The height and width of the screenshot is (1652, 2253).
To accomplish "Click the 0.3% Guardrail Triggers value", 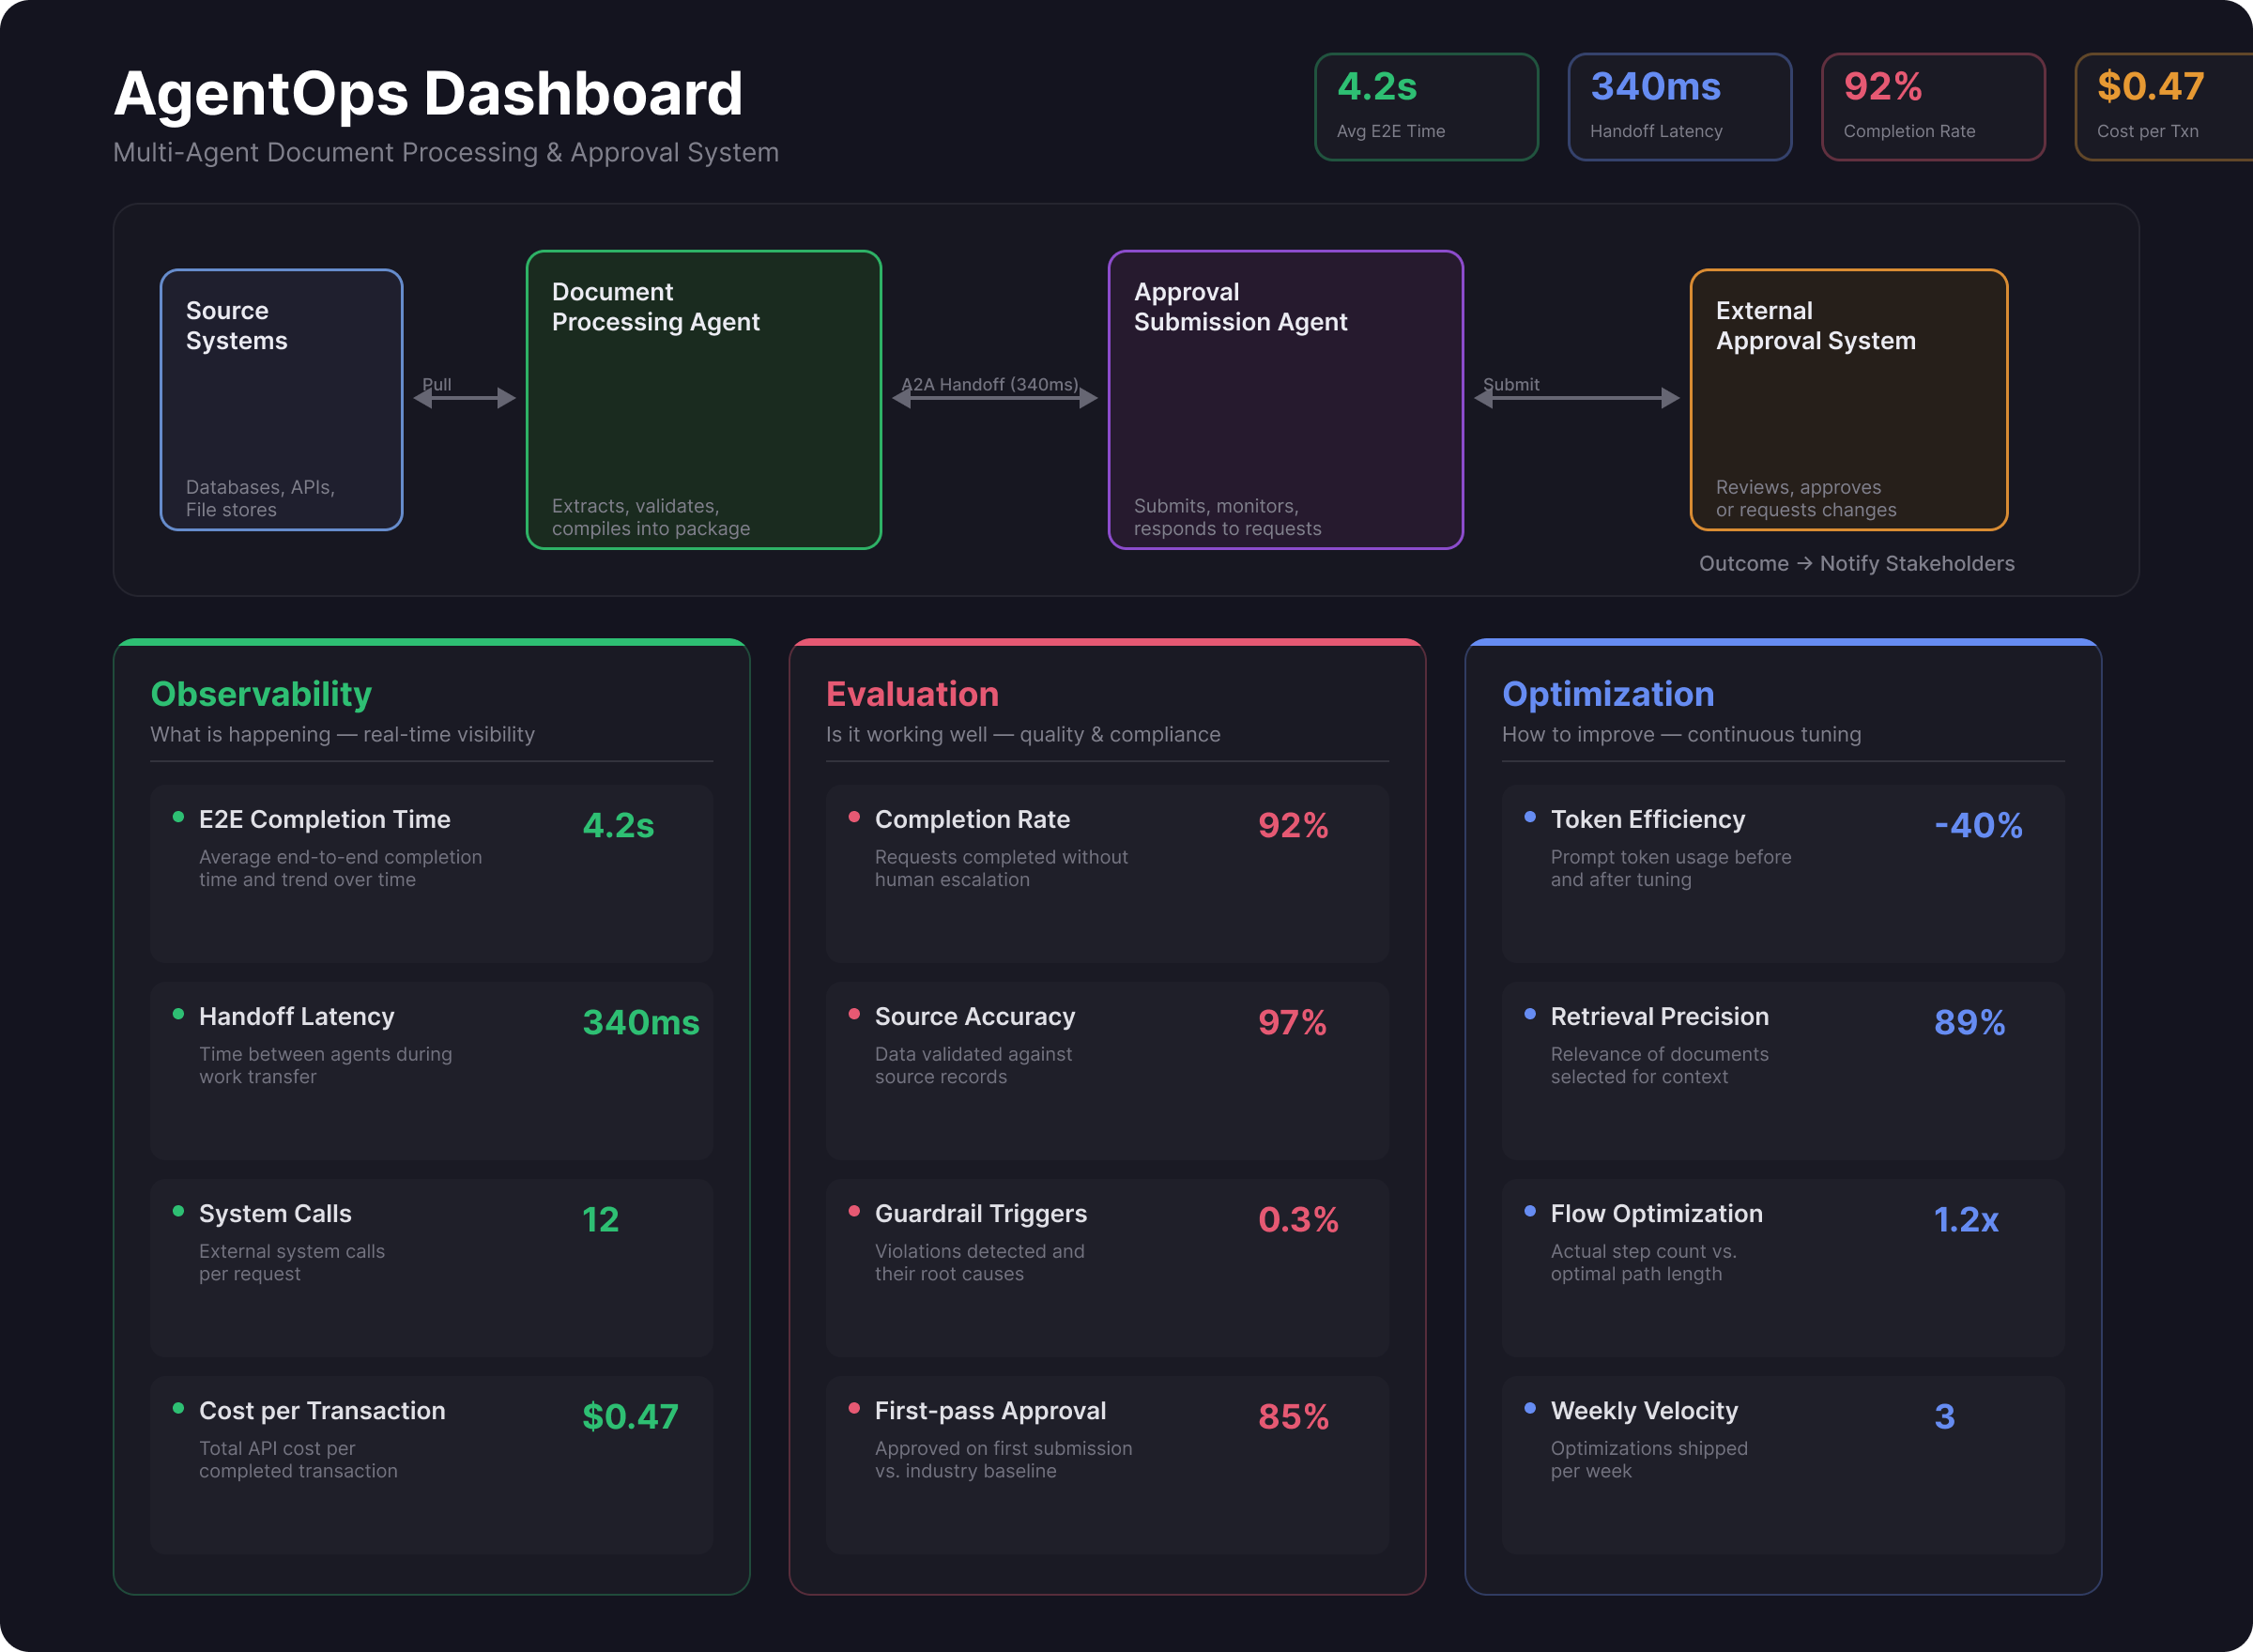I will point(1298,1219).
